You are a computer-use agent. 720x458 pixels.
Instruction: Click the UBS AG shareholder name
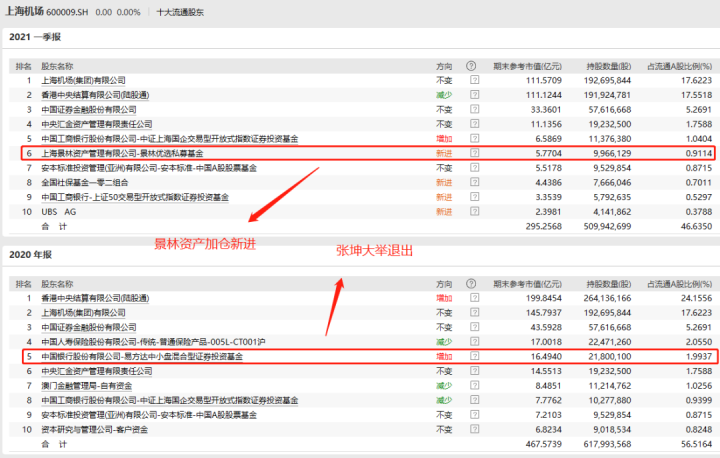point(58,212)
